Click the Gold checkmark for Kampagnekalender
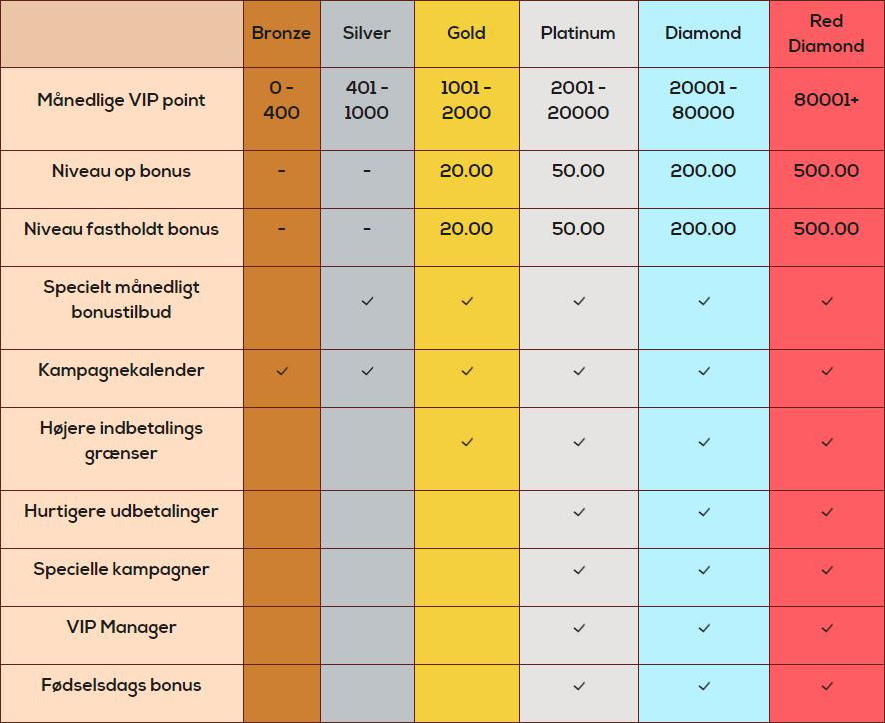 click(x=467, y=371)
